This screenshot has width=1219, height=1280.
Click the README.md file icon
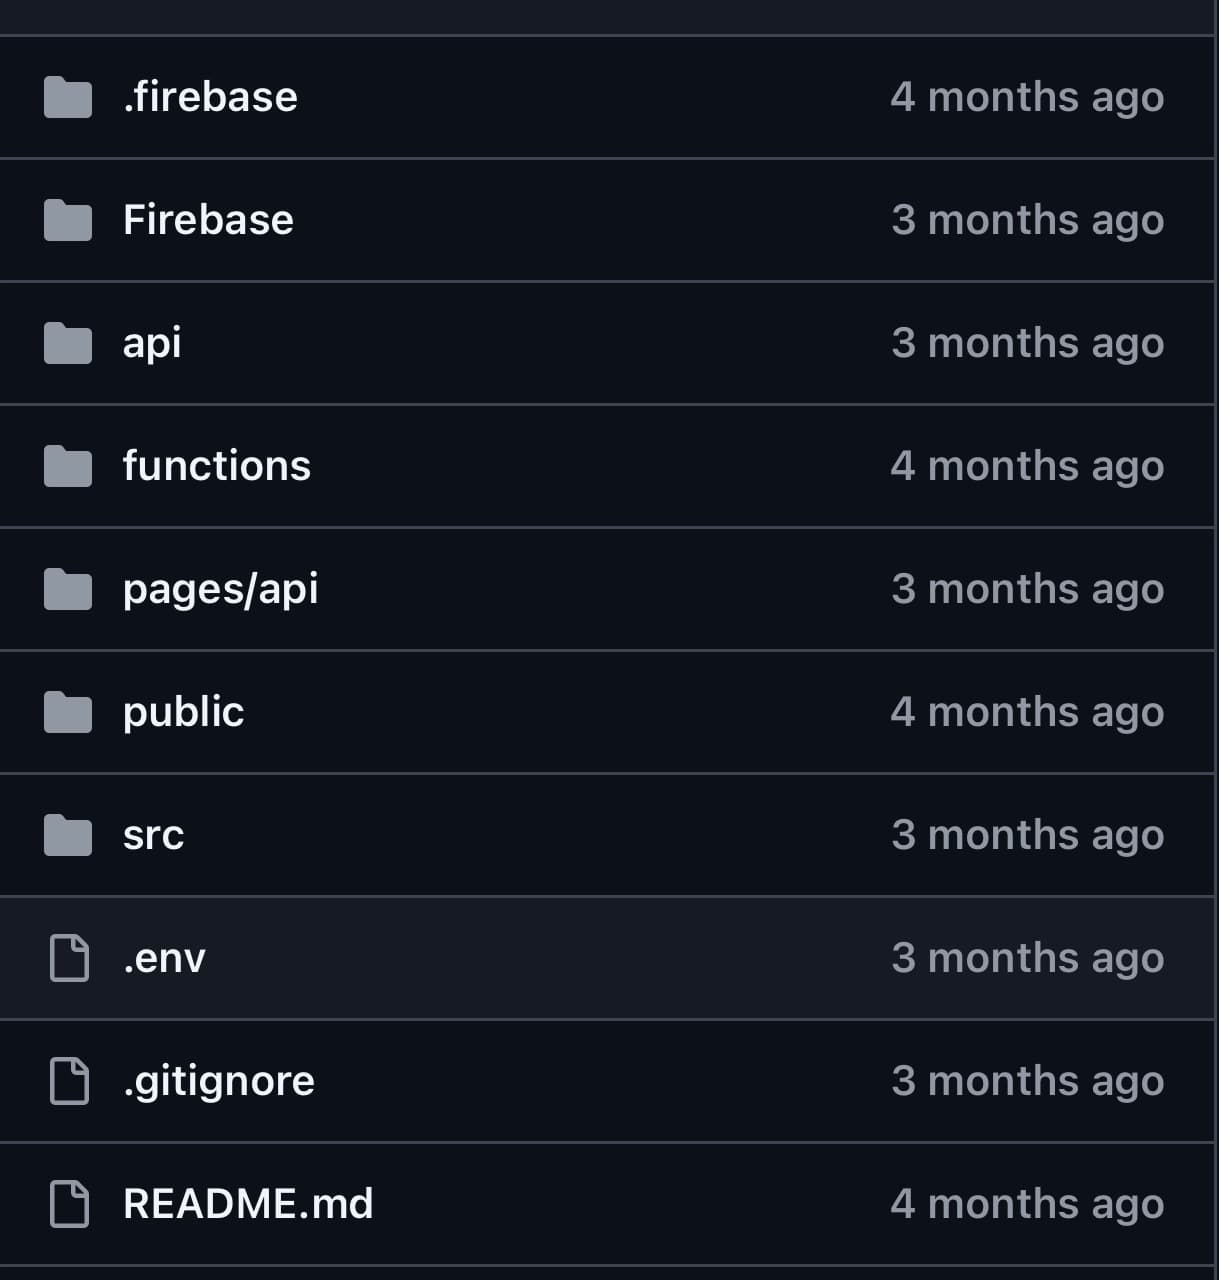coord(69,1204)
